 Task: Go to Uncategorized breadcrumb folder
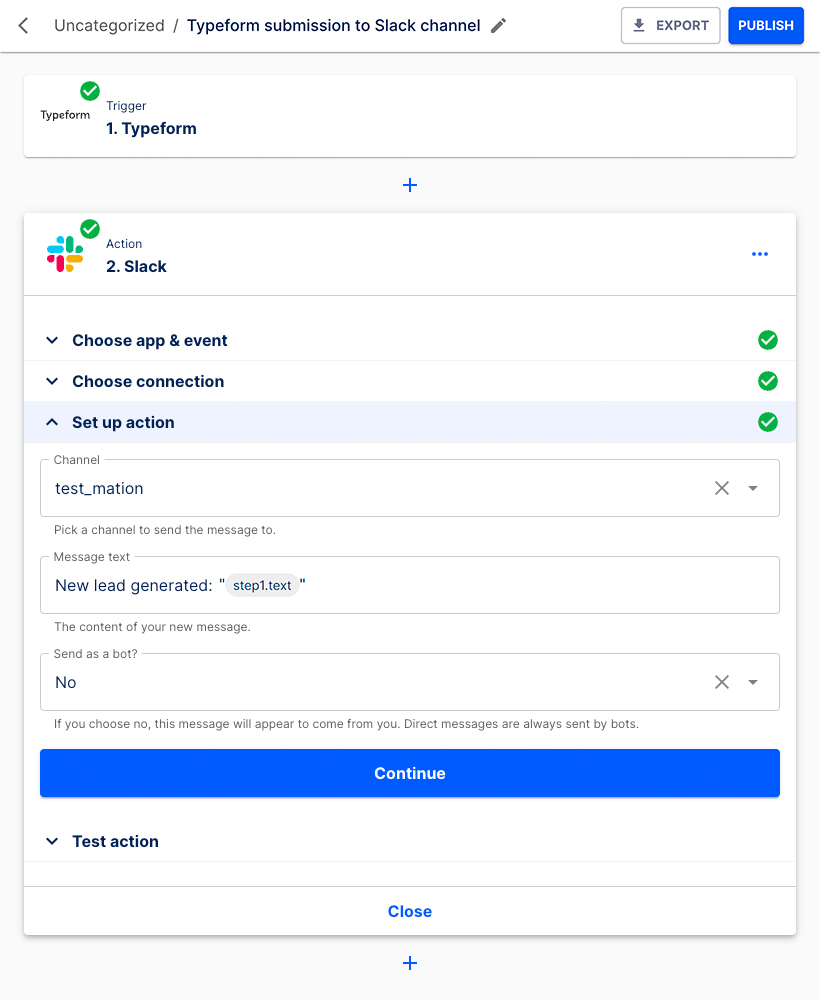point(109,26)
